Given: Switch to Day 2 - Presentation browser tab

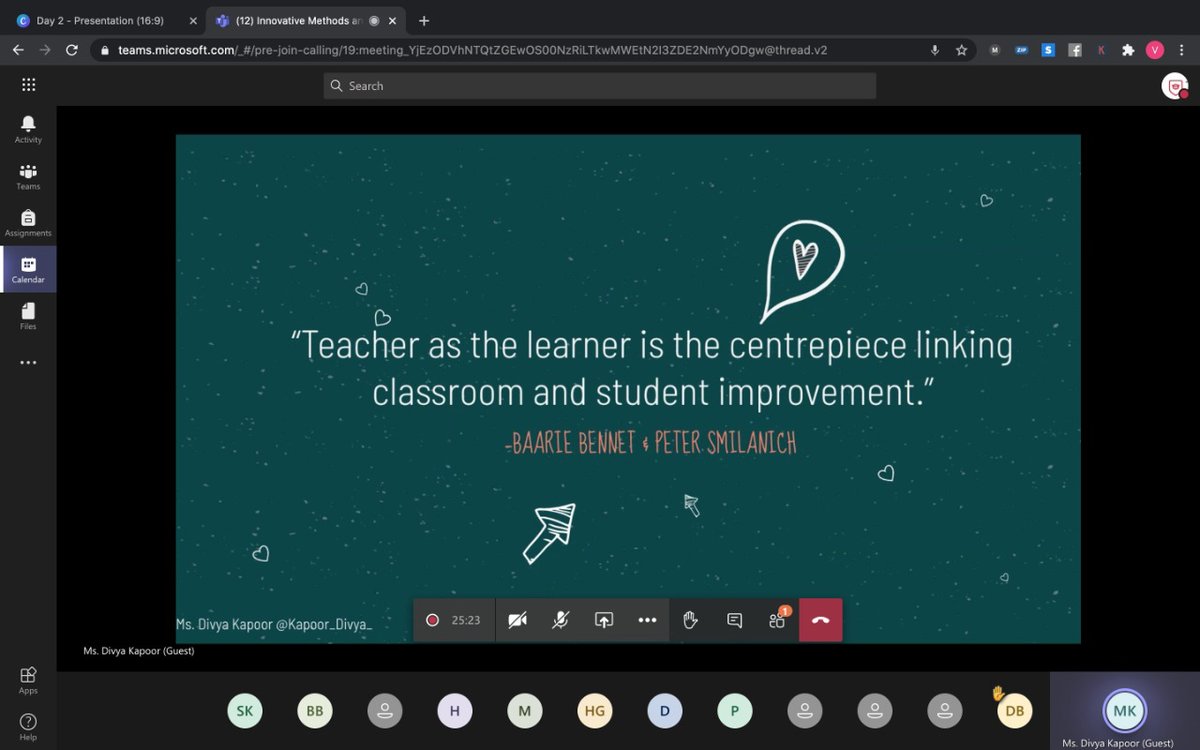Looking at the screenshot, I should coord(105,20).
